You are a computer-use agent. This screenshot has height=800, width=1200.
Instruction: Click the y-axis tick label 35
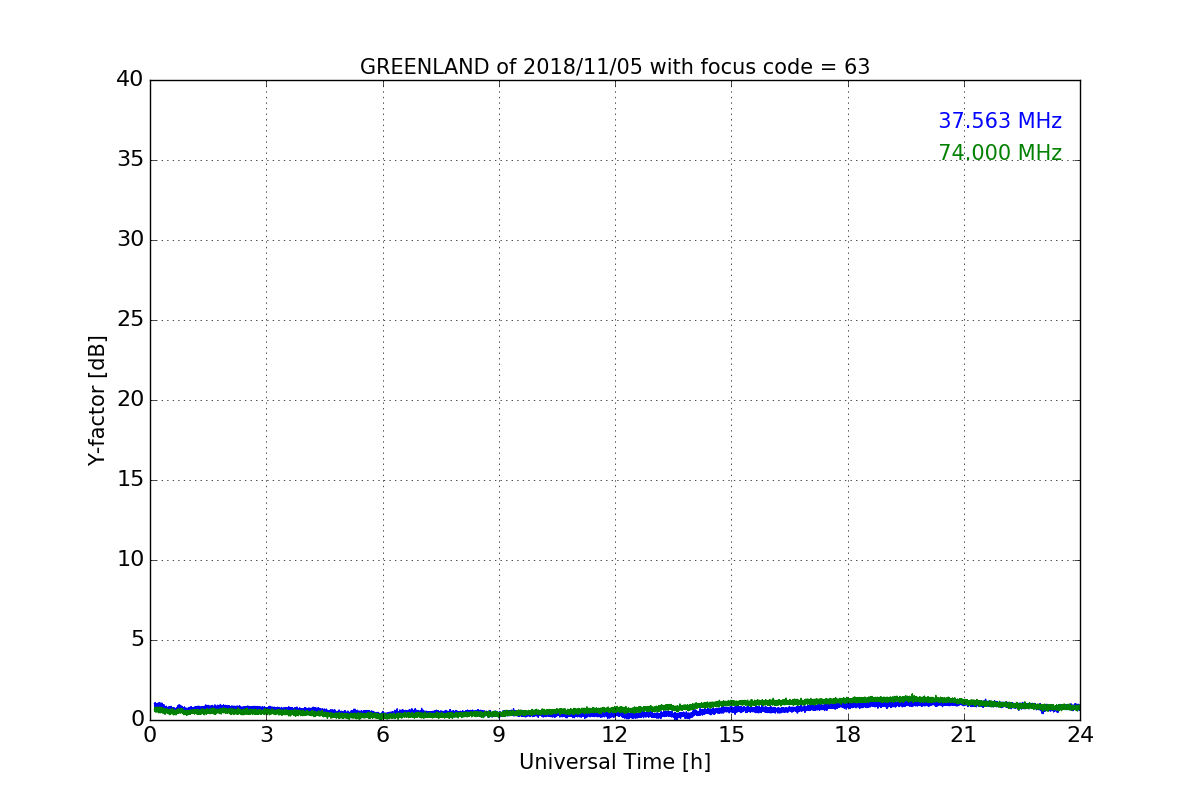(130, 159)
